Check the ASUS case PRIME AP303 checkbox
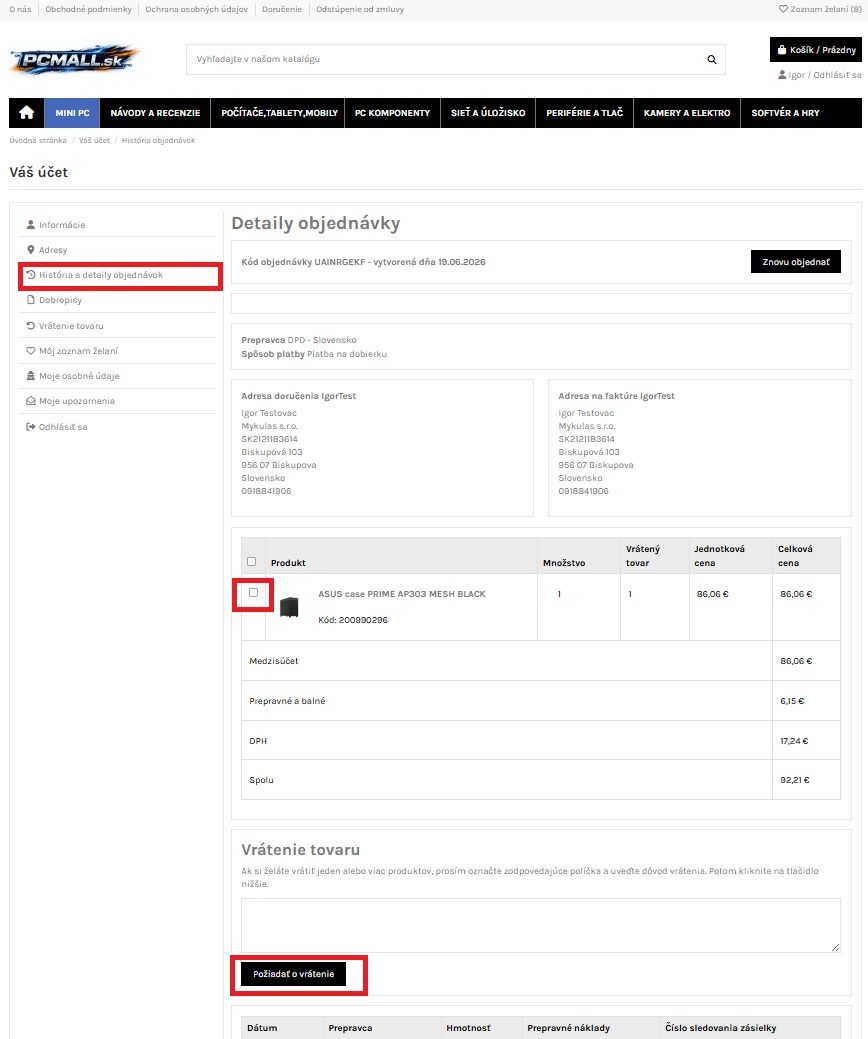The height and width of the screenshot is (1039, 868). 253,593
